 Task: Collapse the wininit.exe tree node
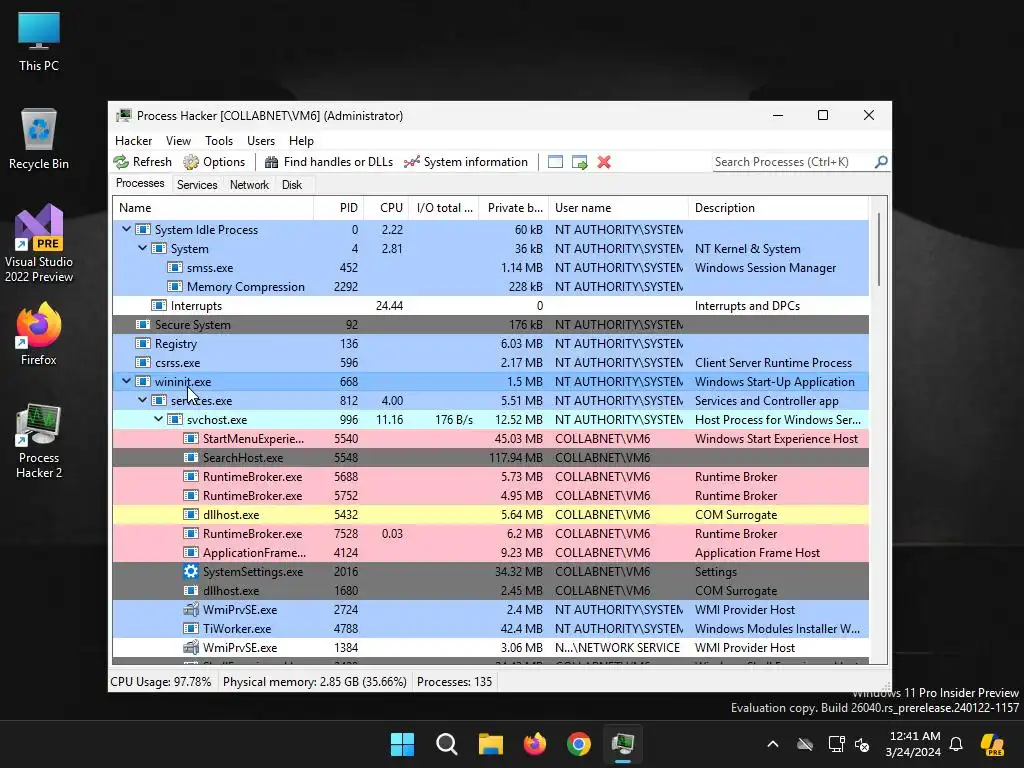(x=126, y=381)
